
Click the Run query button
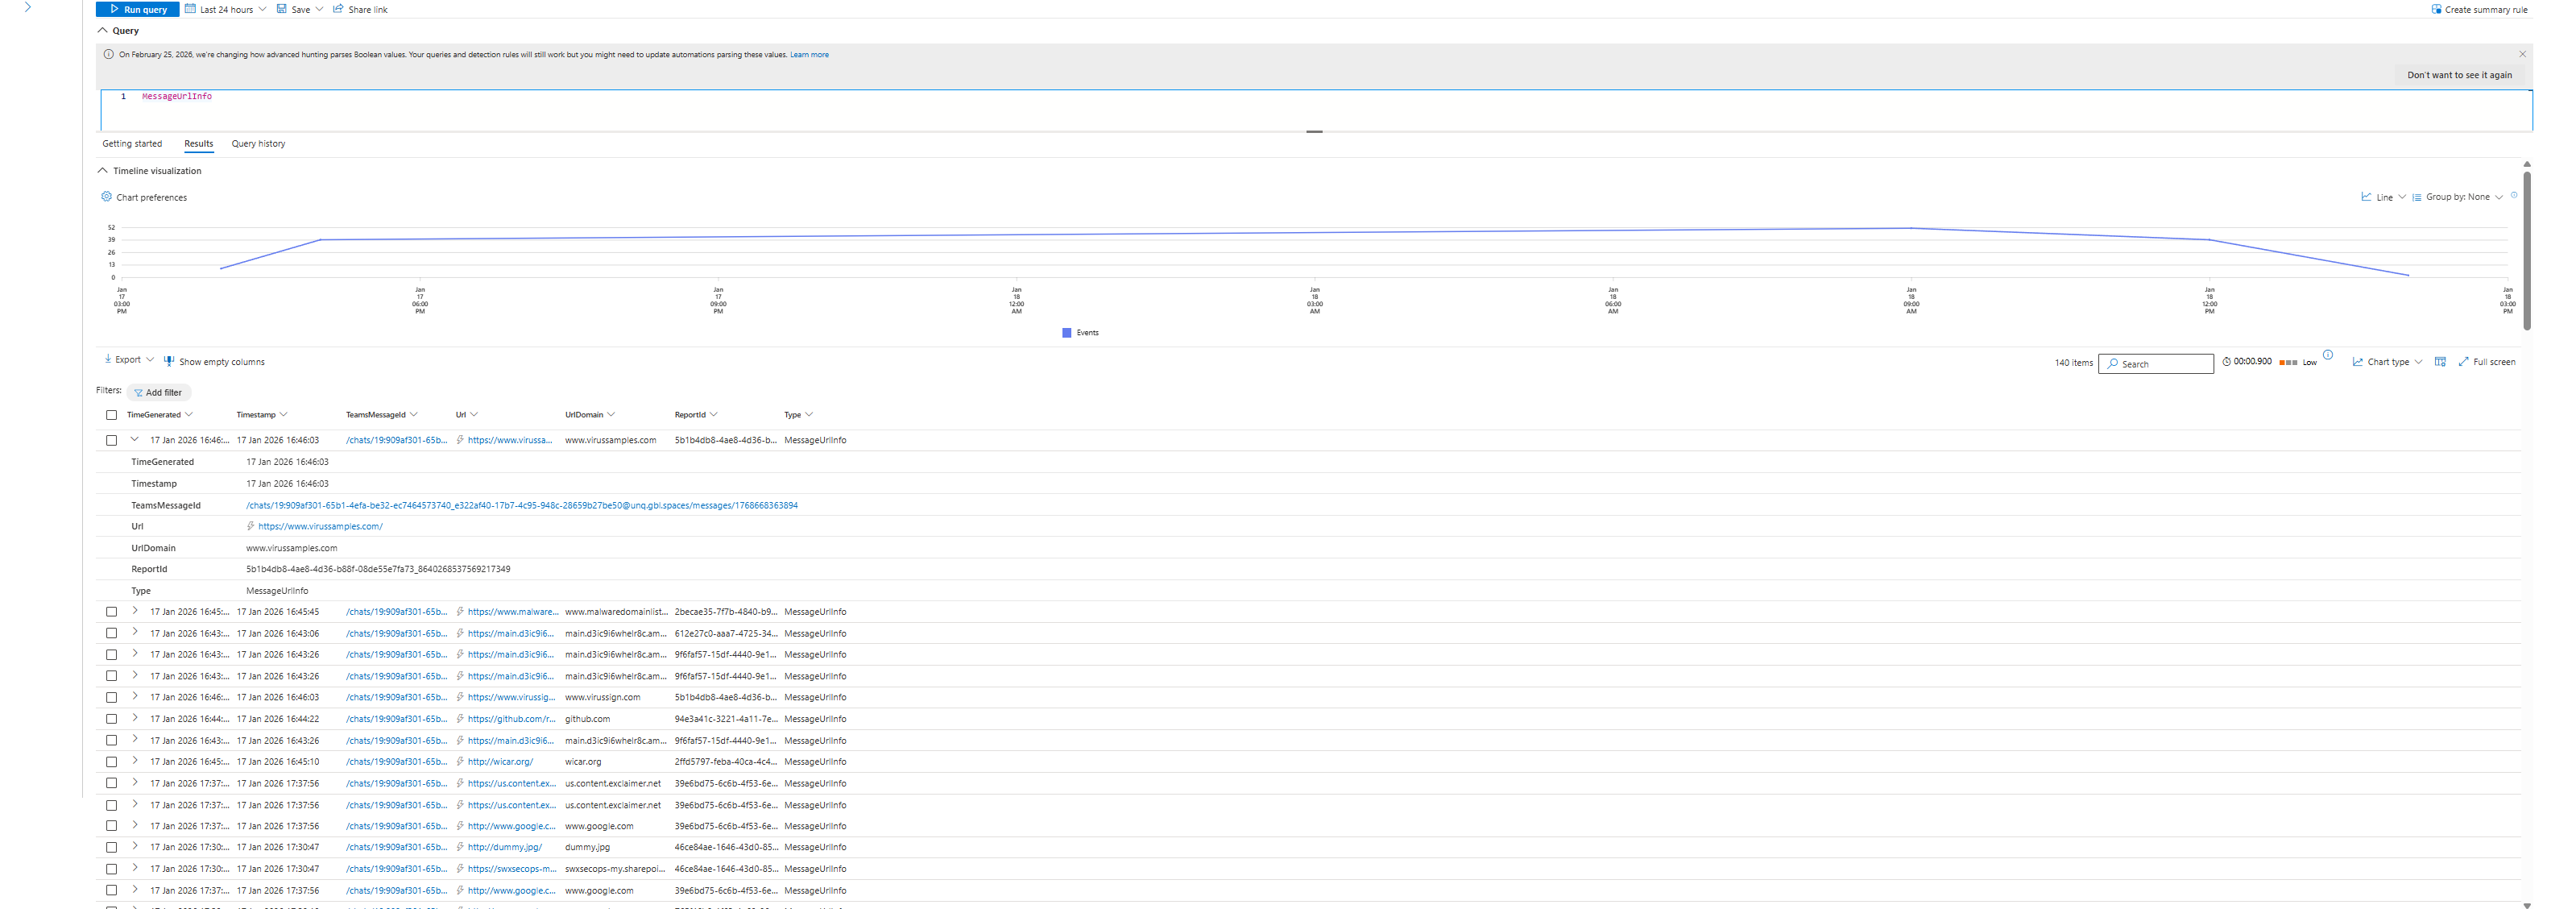coord(138,9)
